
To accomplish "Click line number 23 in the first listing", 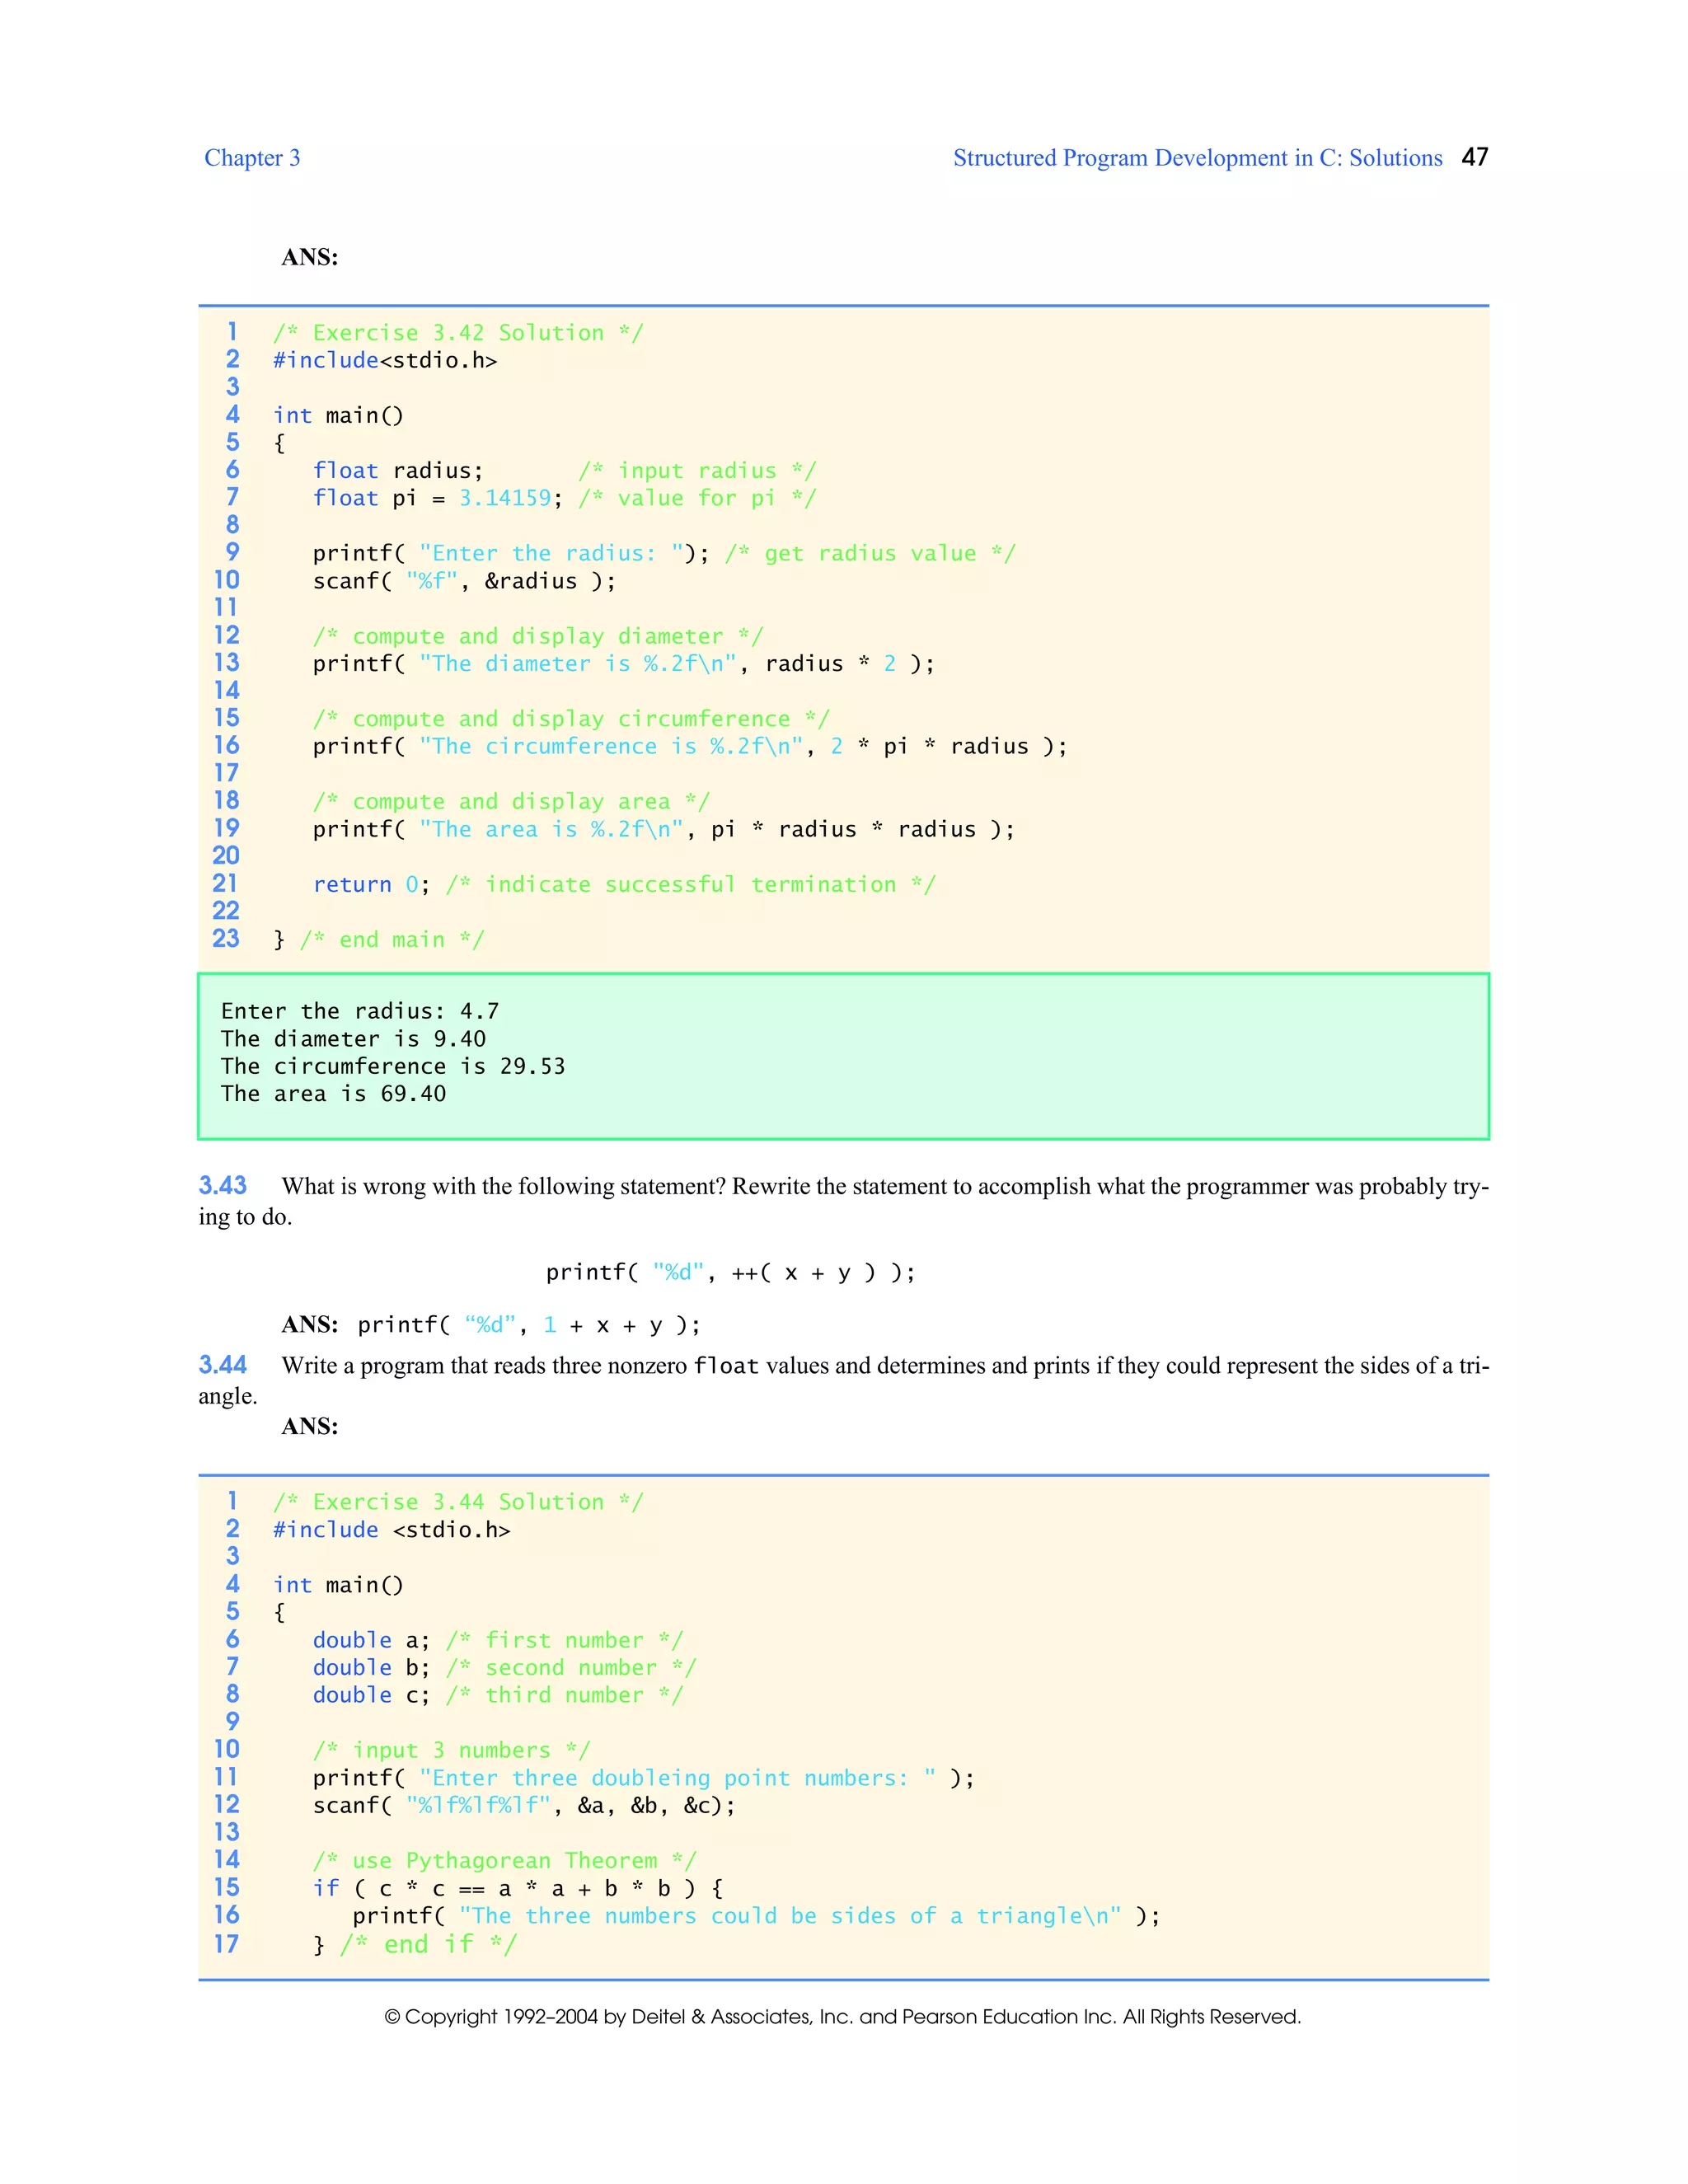I will click(x=226, y=938).
